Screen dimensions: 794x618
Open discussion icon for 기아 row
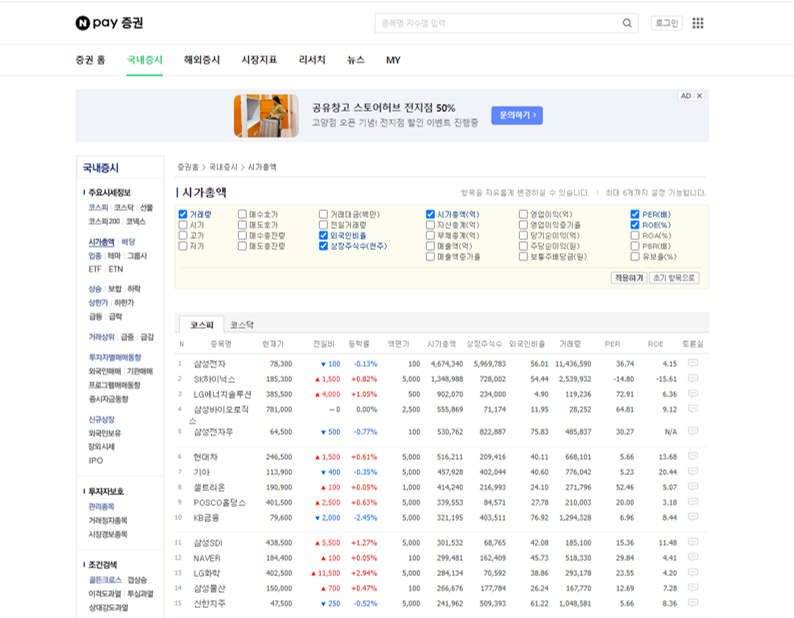click(693, 472)
